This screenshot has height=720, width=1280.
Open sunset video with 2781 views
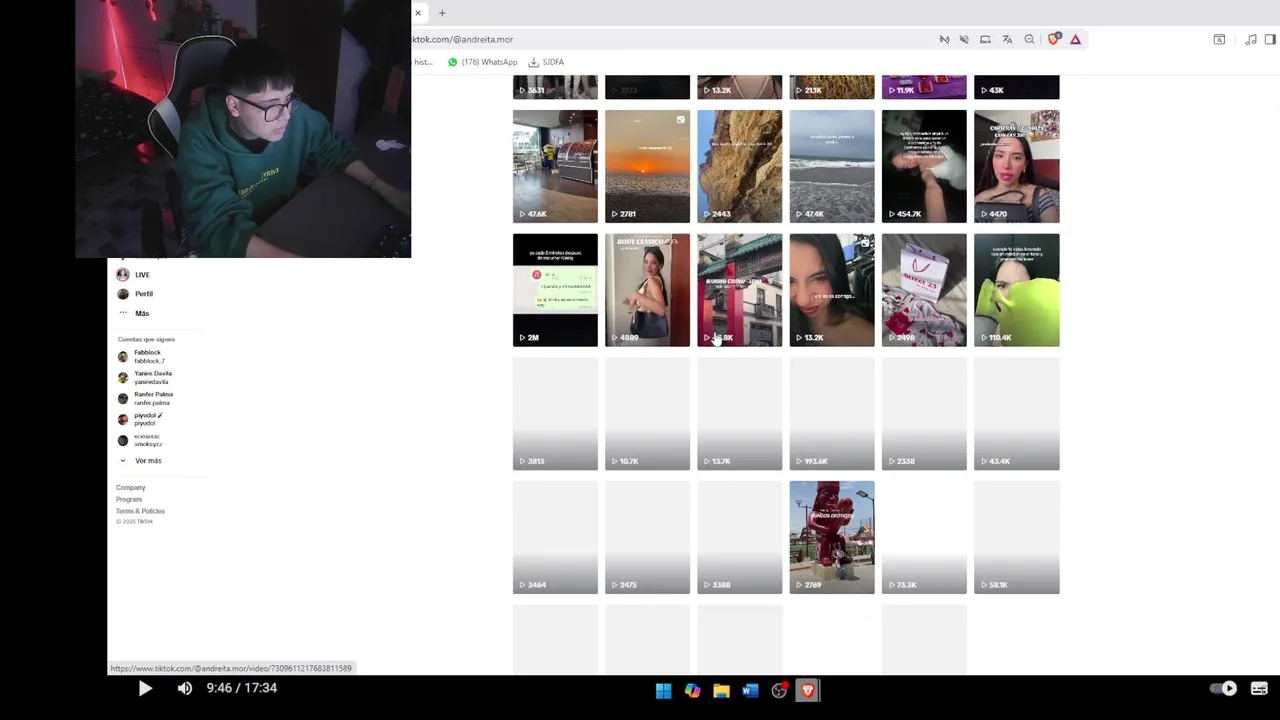coord(647,166)
